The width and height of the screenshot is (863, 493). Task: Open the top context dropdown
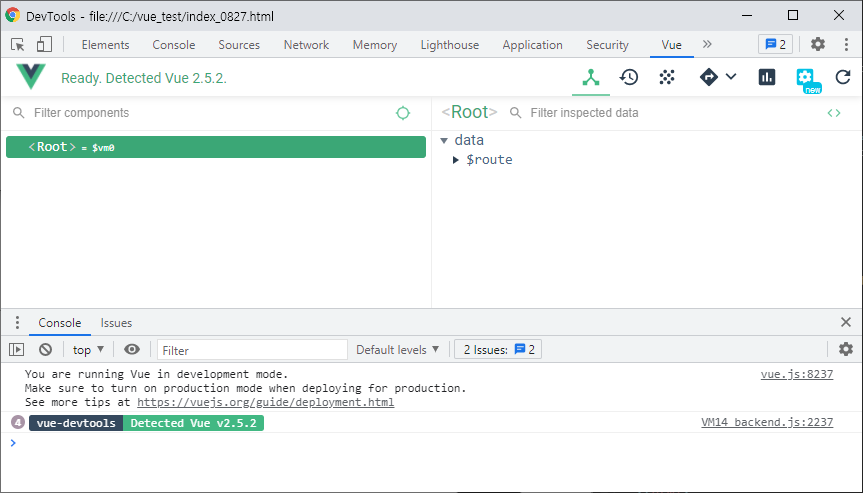pos(88,349)
